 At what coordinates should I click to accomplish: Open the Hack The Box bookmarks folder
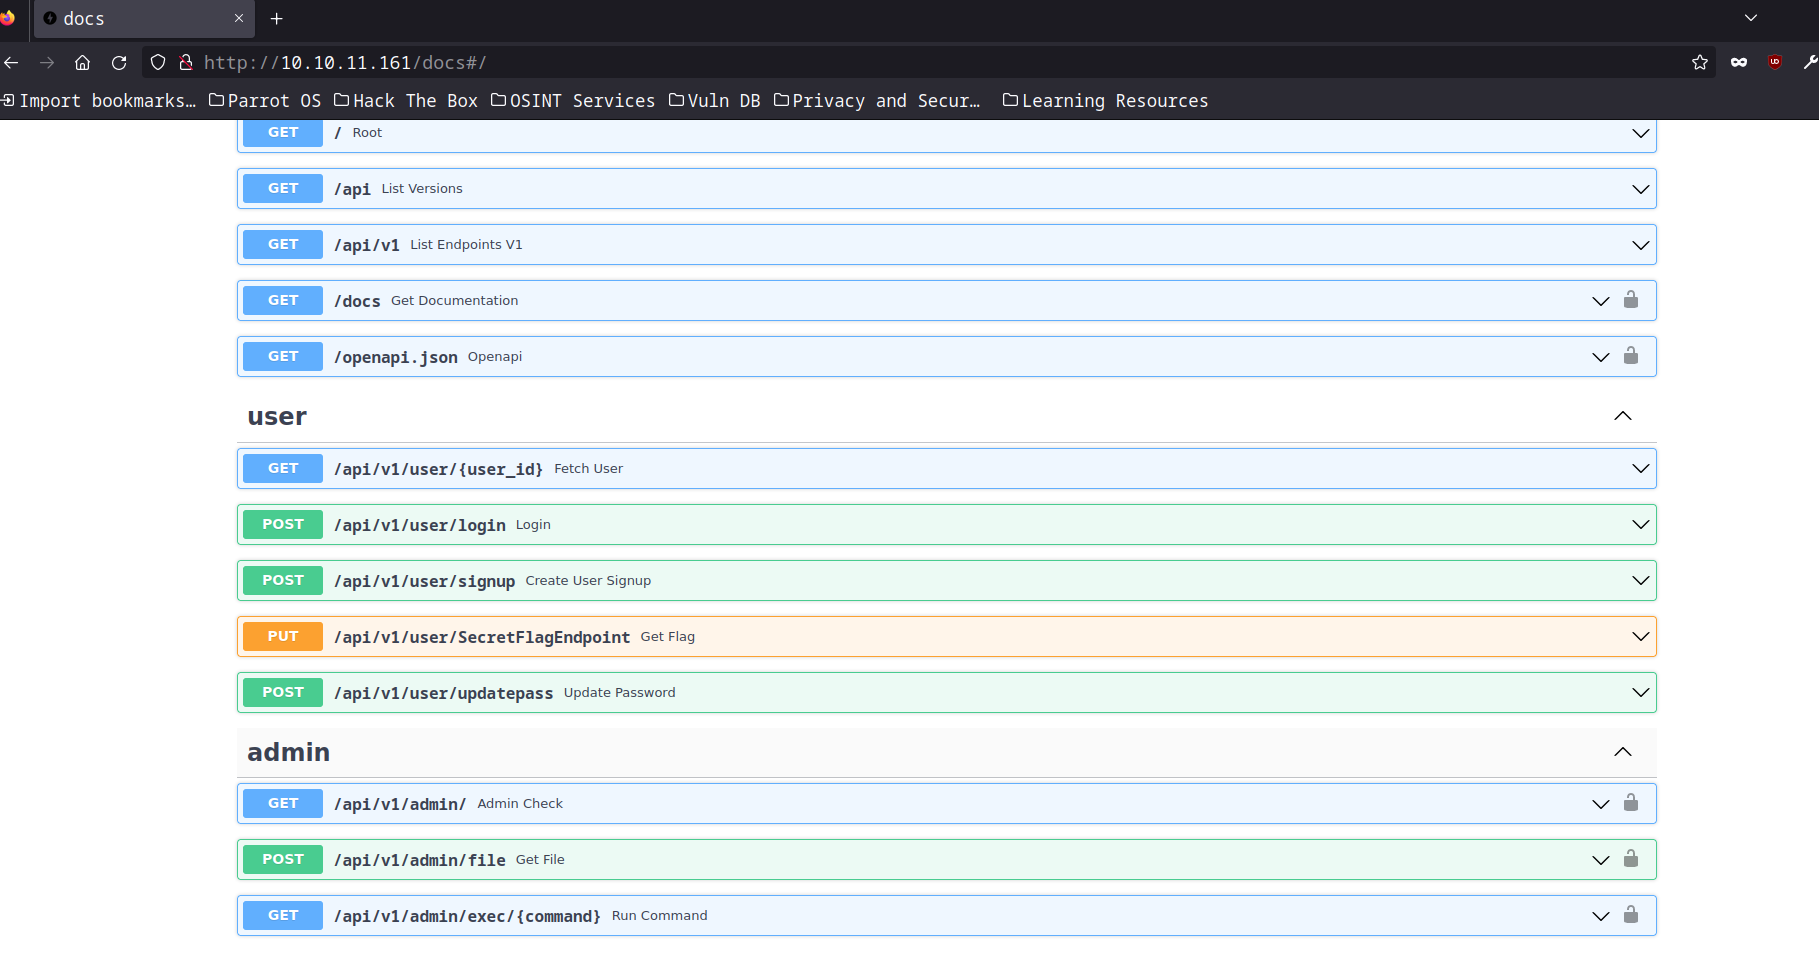406,100
